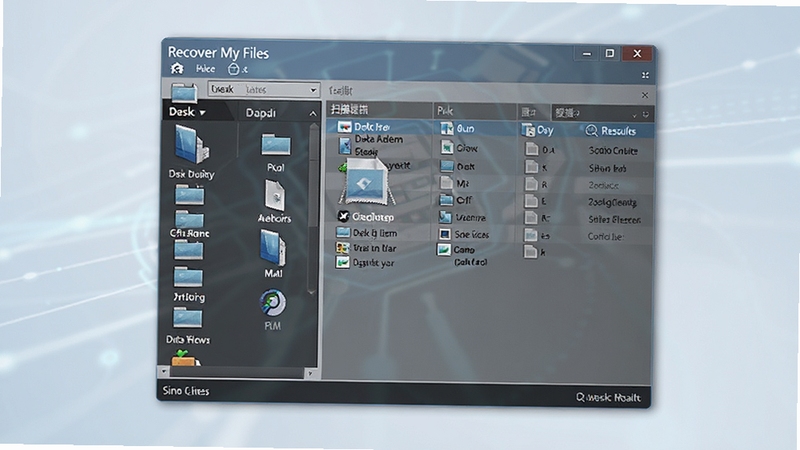Click the Pik column header

point(474,111)
